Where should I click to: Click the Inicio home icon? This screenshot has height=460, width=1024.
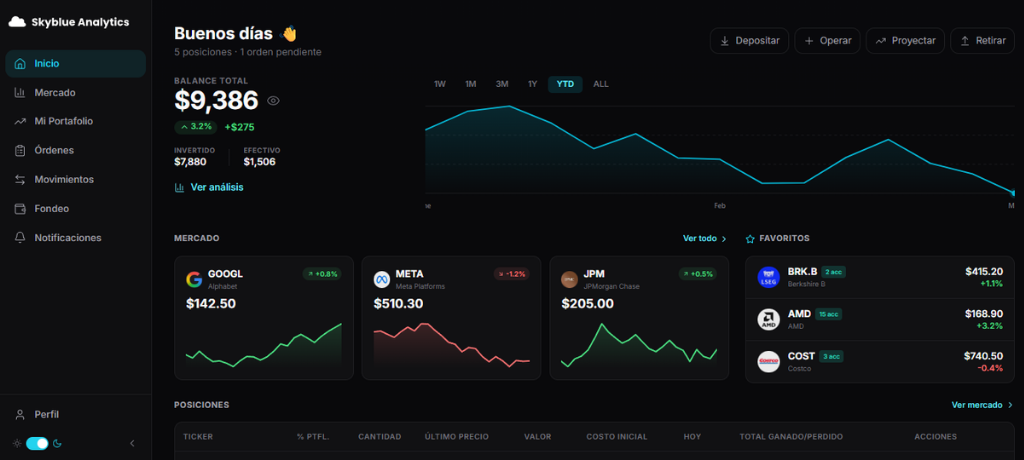[x=20, y=64]
